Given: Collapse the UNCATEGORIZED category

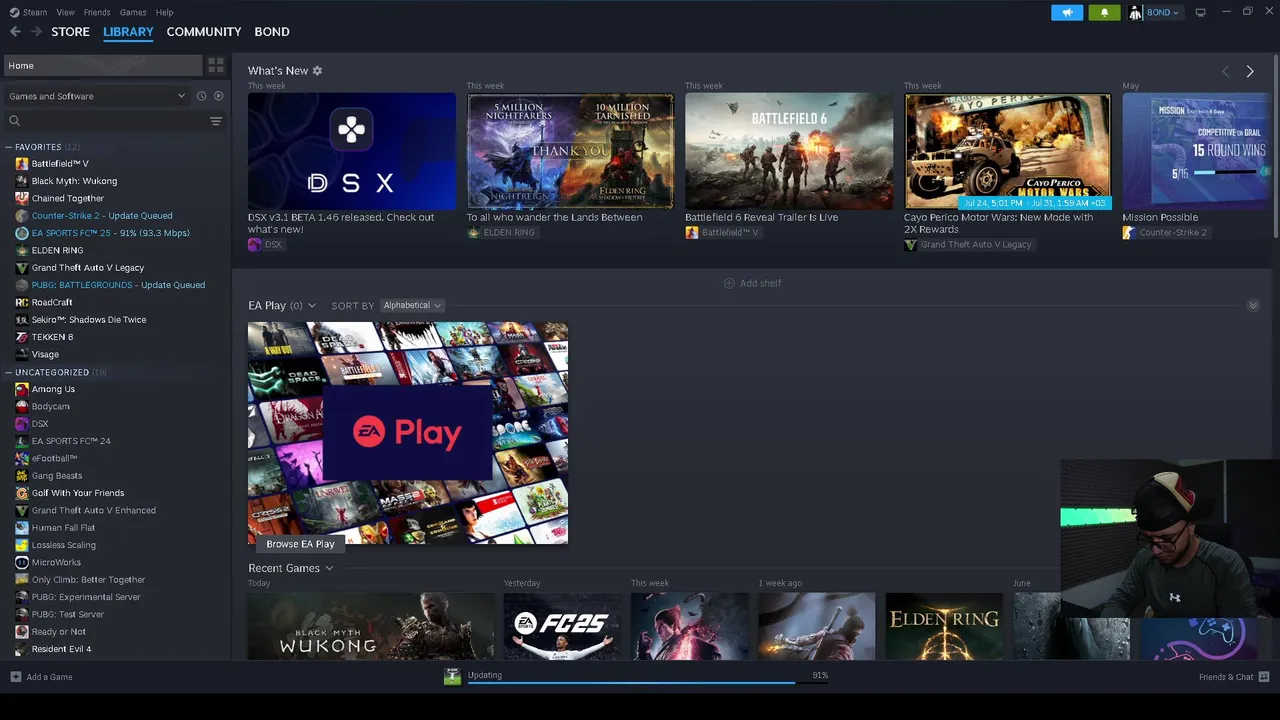Looking at the screenshot, I should point(8,372).
